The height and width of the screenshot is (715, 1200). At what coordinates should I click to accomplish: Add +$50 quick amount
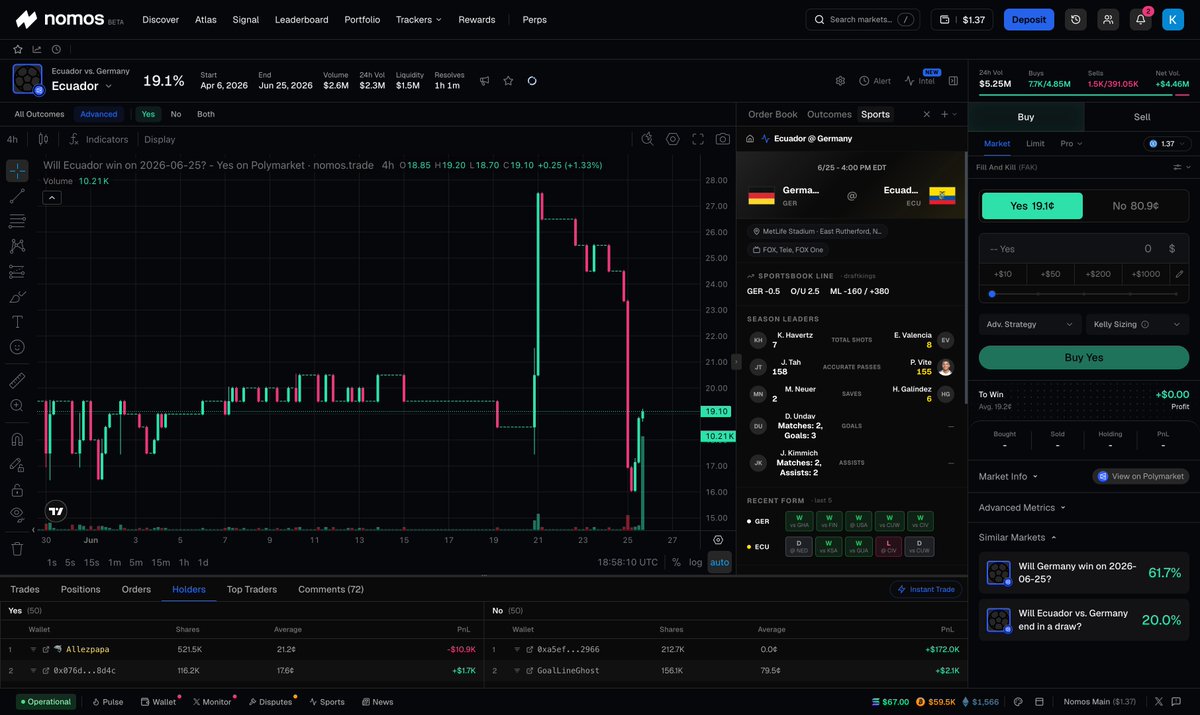tap(1050, 274)
